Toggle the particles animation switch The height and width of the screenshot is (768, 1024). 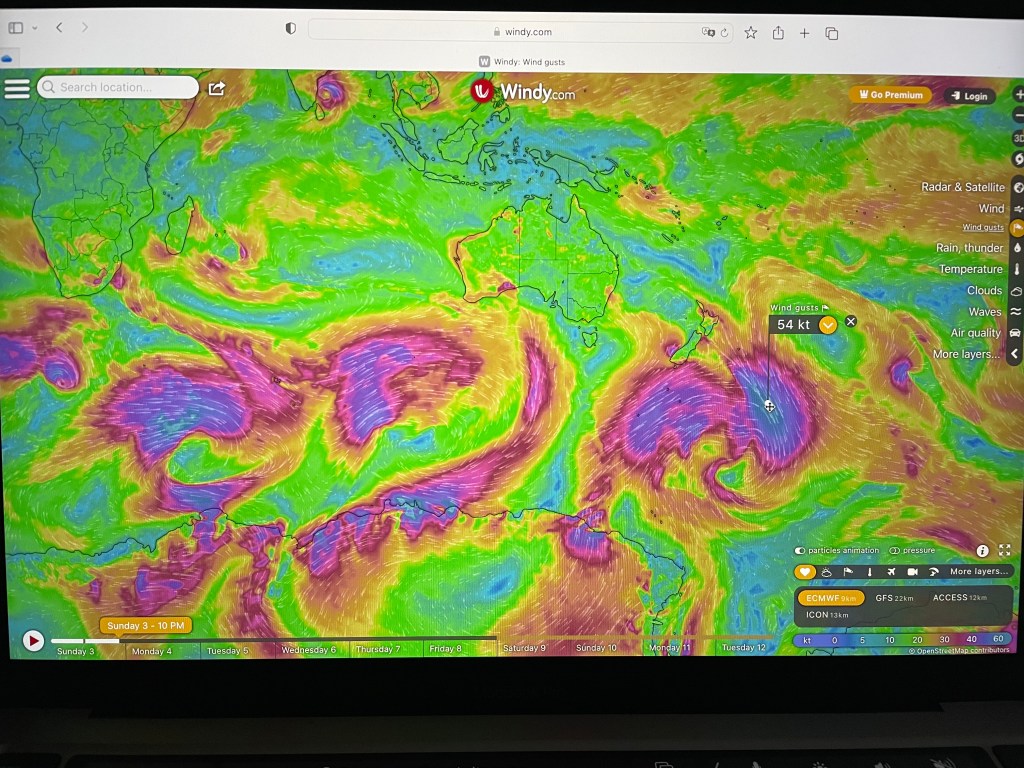pos(800,551)
